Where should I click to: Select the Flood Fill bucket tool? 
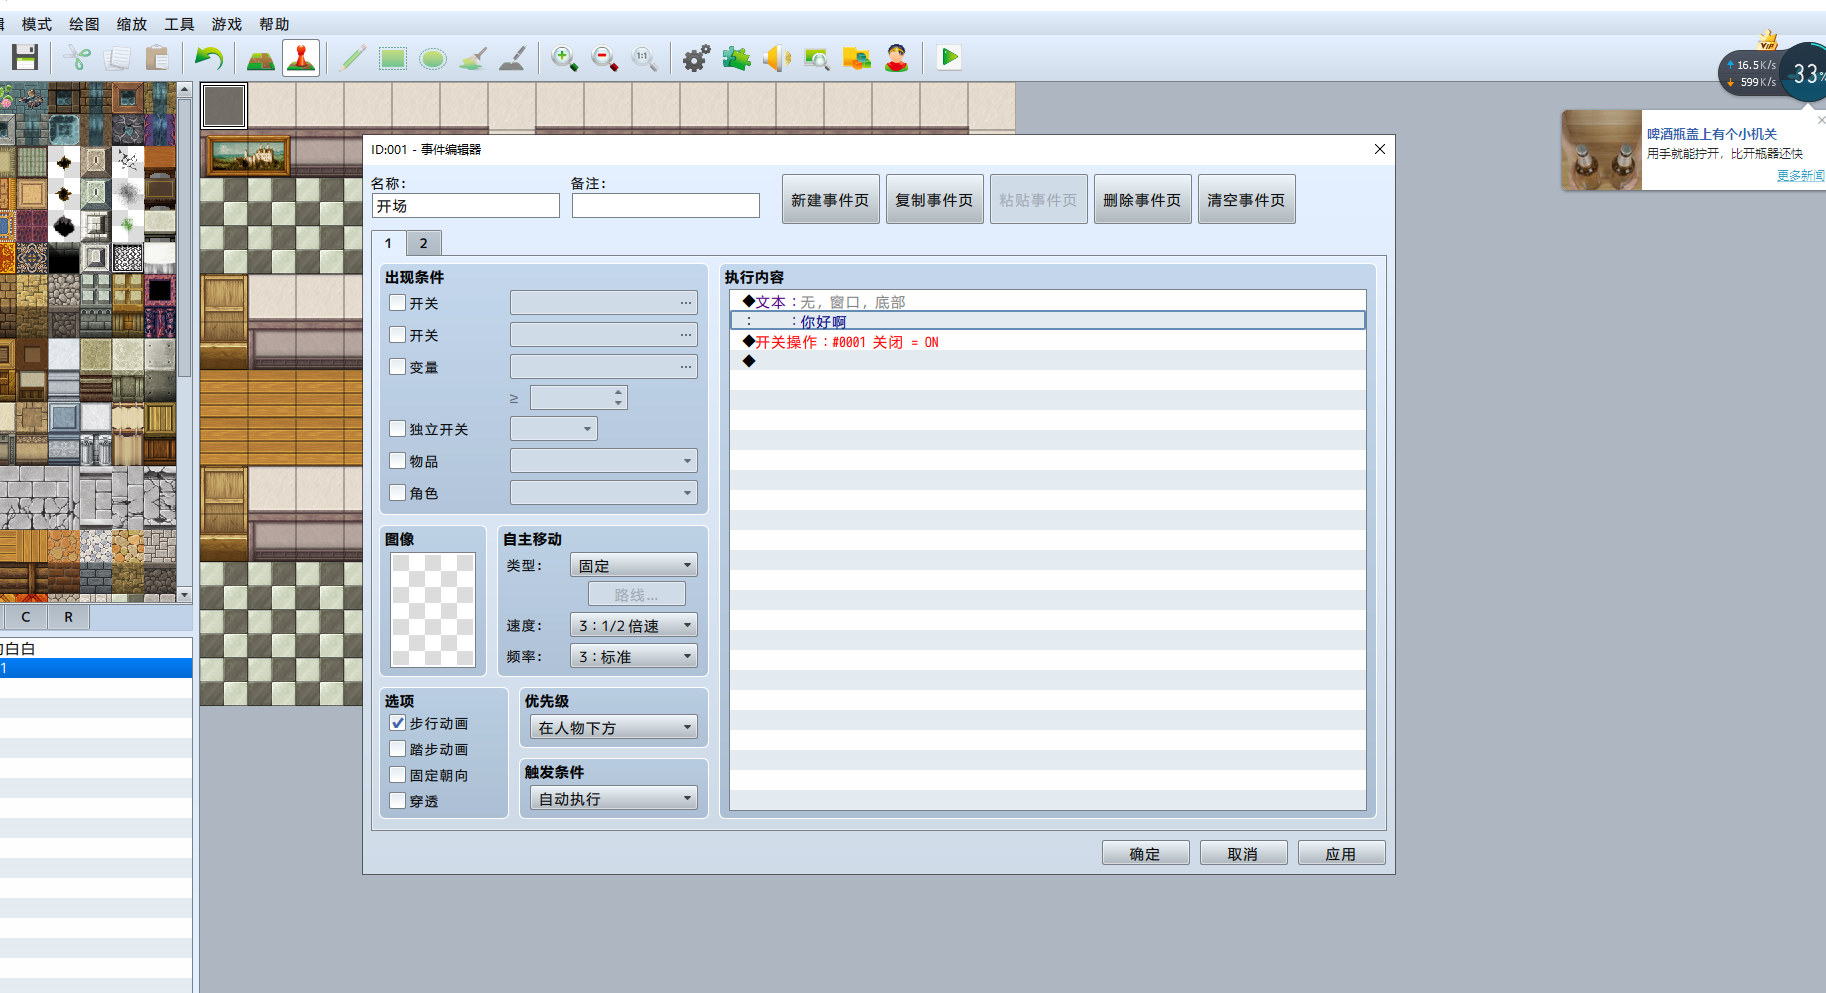pos(473,58)
